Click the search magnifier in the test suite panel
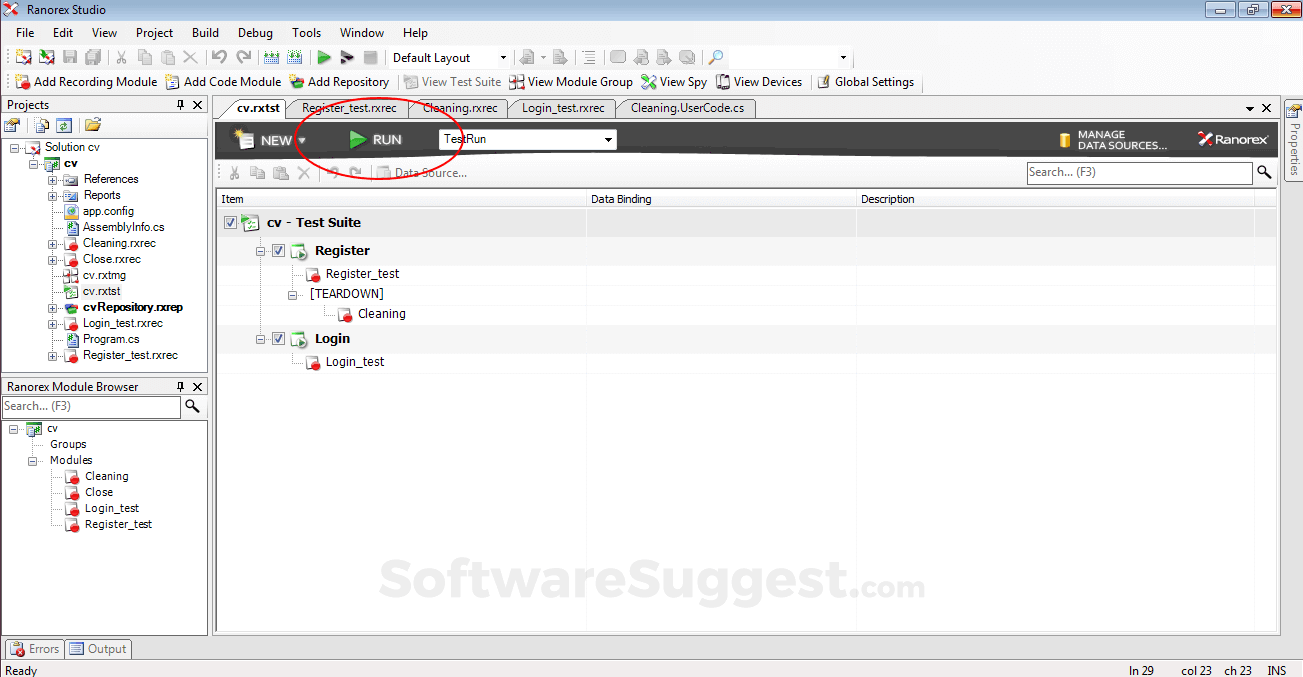1303x677 pixels. (1263, 172)
